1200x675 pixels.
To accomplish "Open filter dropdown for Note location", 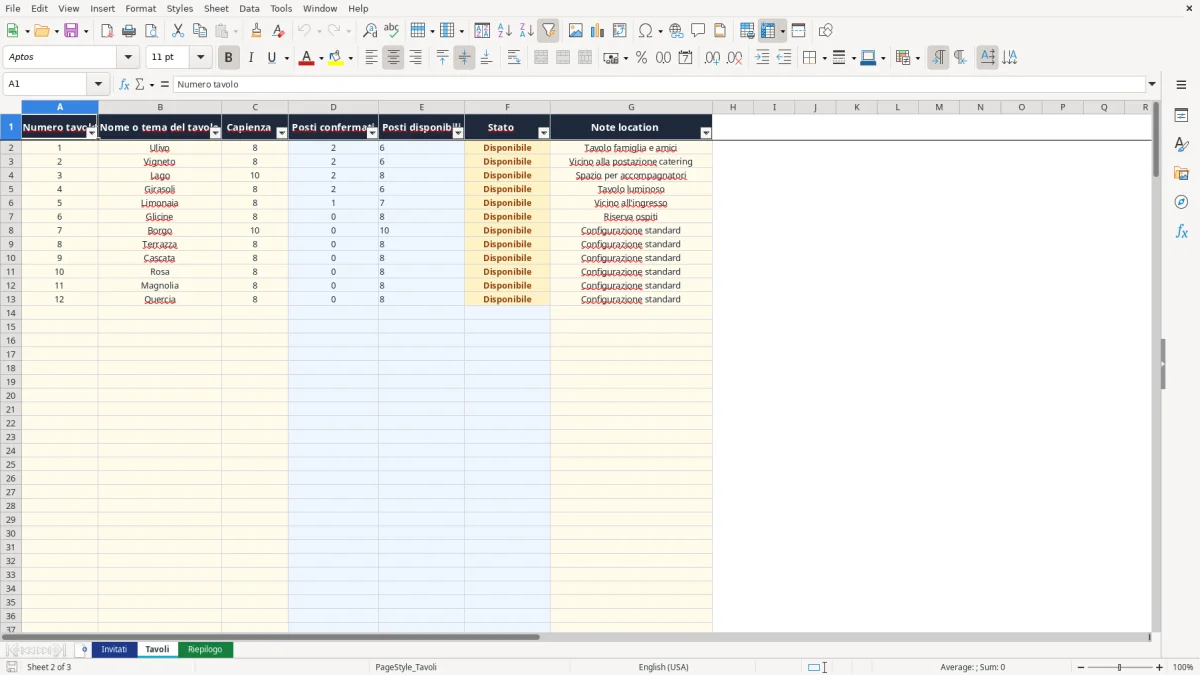I will [x=706, y=133].
